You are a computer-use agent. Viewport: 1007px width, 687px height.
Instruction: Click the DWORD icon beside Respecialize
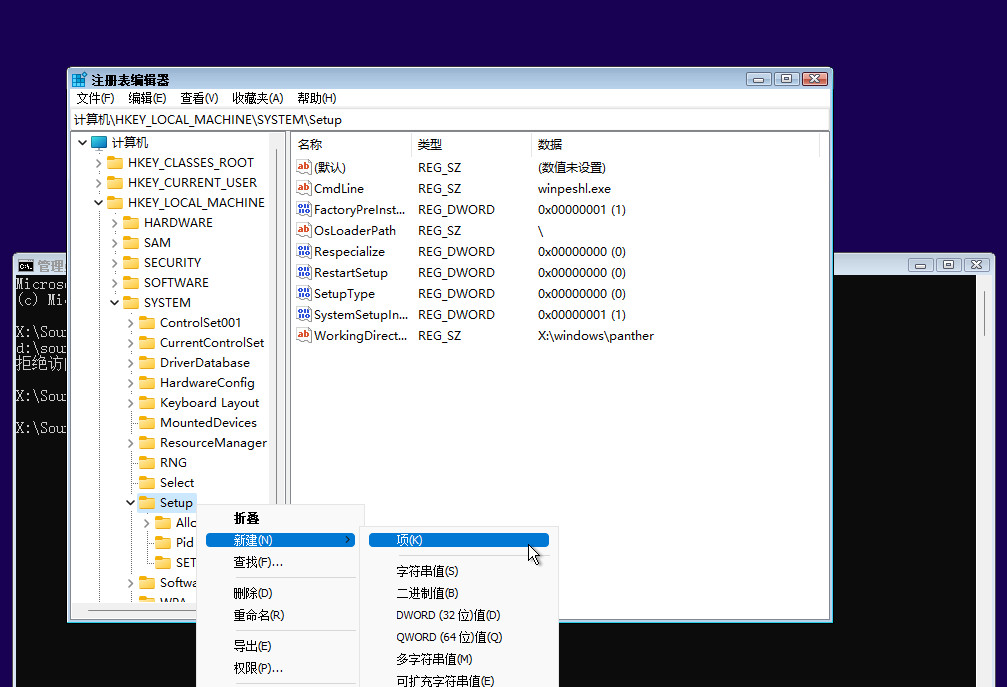coord(304,251)
